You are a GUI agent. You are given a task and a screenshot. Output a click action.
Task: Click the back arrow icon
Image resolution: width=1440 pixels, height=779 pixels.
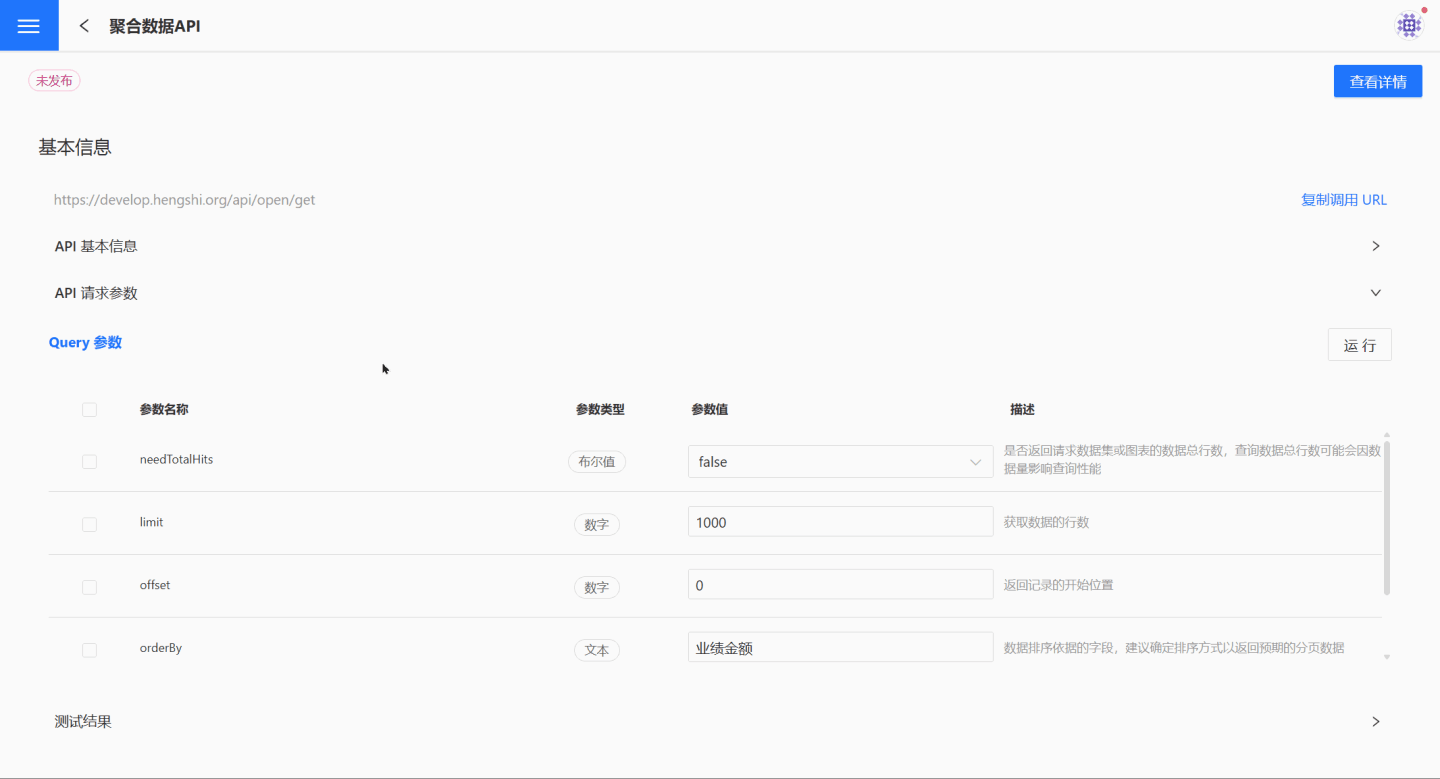point(84,26)
